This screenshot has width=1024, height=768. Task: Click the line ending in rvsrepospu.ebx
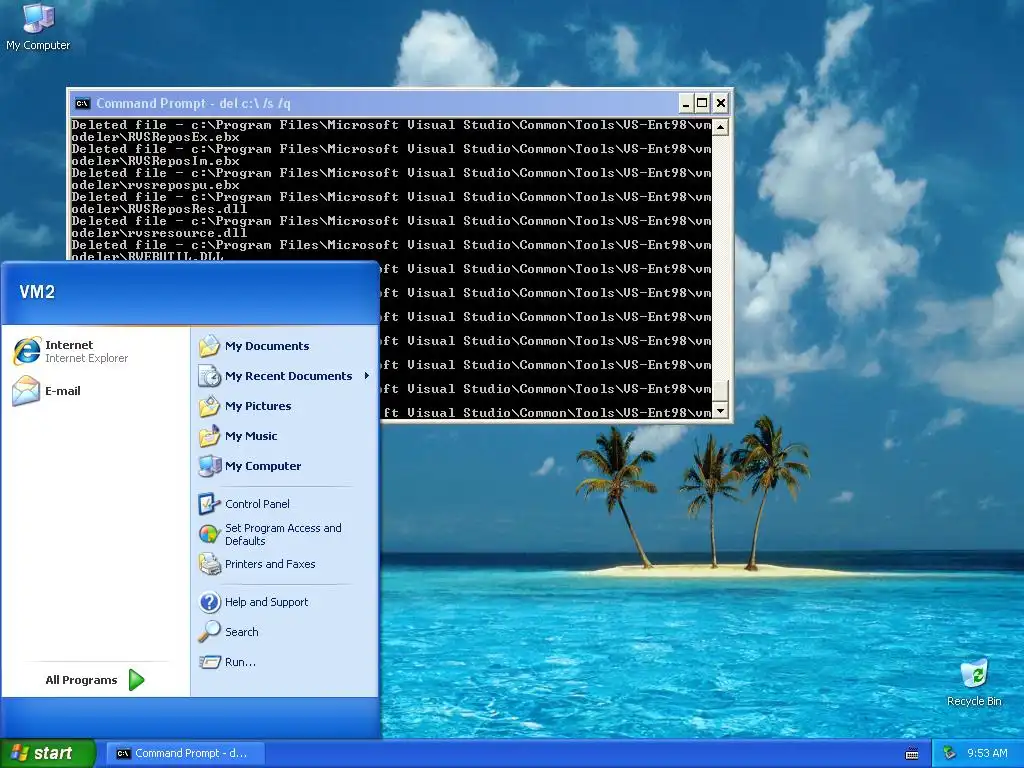tap(155, 185)
